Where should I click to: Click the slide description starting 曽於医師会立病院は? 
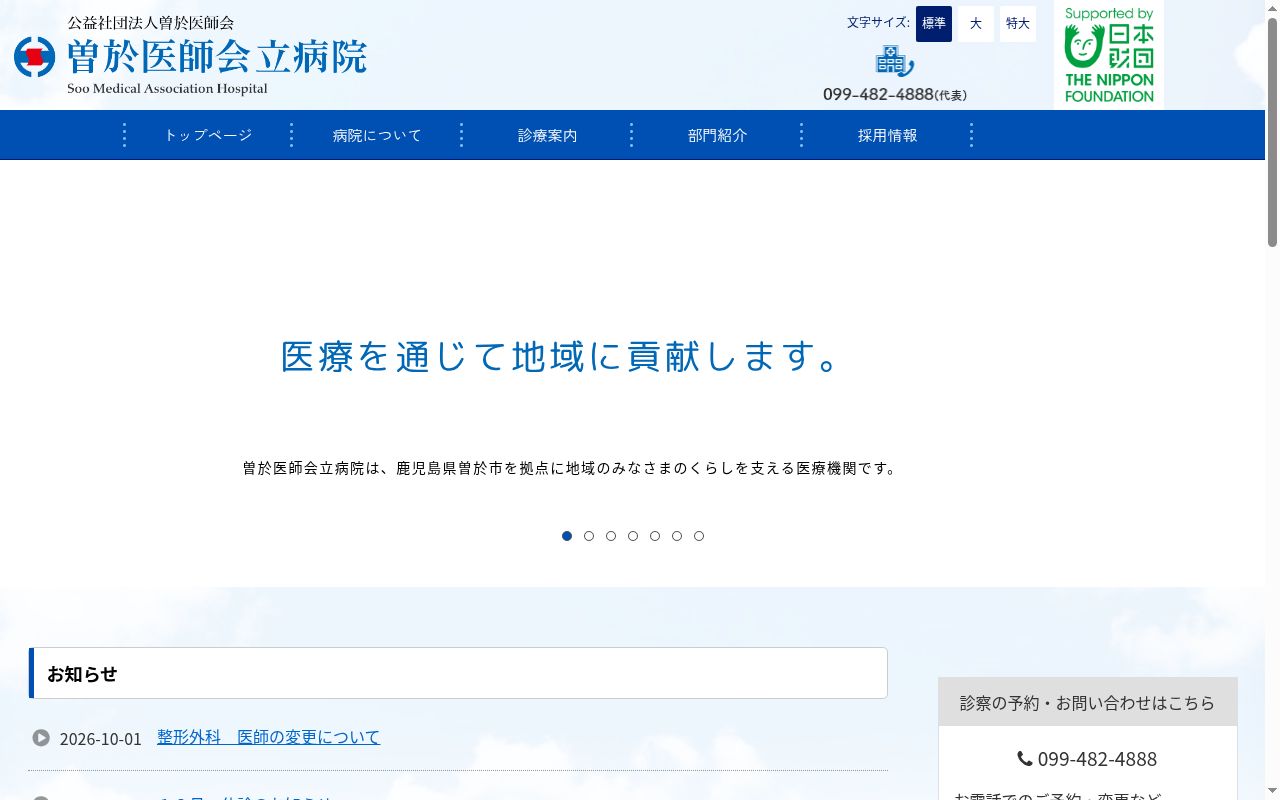click(570, 468)
